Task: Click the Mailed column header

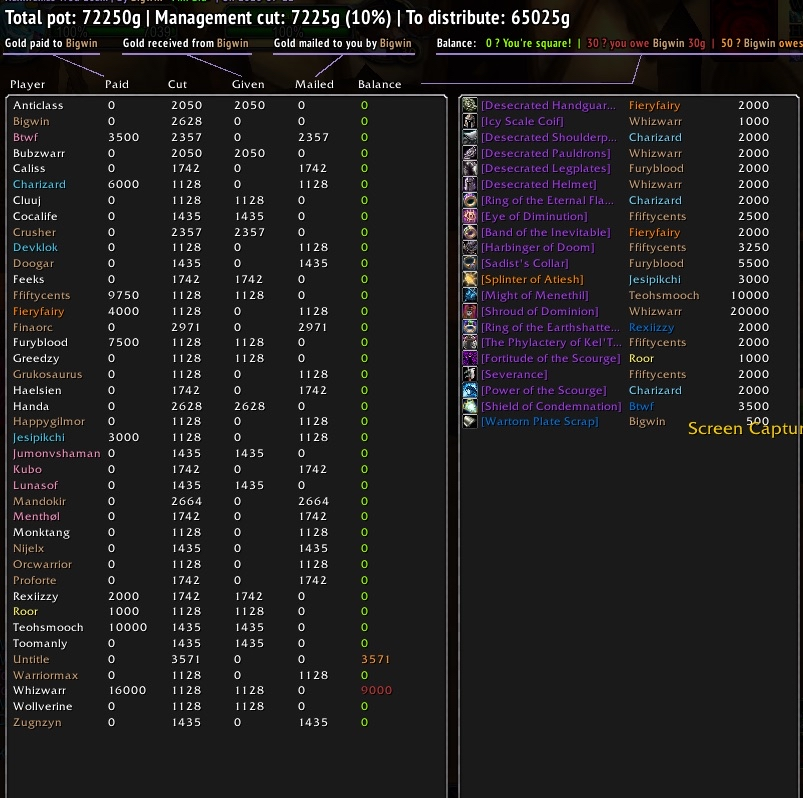Action: (x=314, y=85)
